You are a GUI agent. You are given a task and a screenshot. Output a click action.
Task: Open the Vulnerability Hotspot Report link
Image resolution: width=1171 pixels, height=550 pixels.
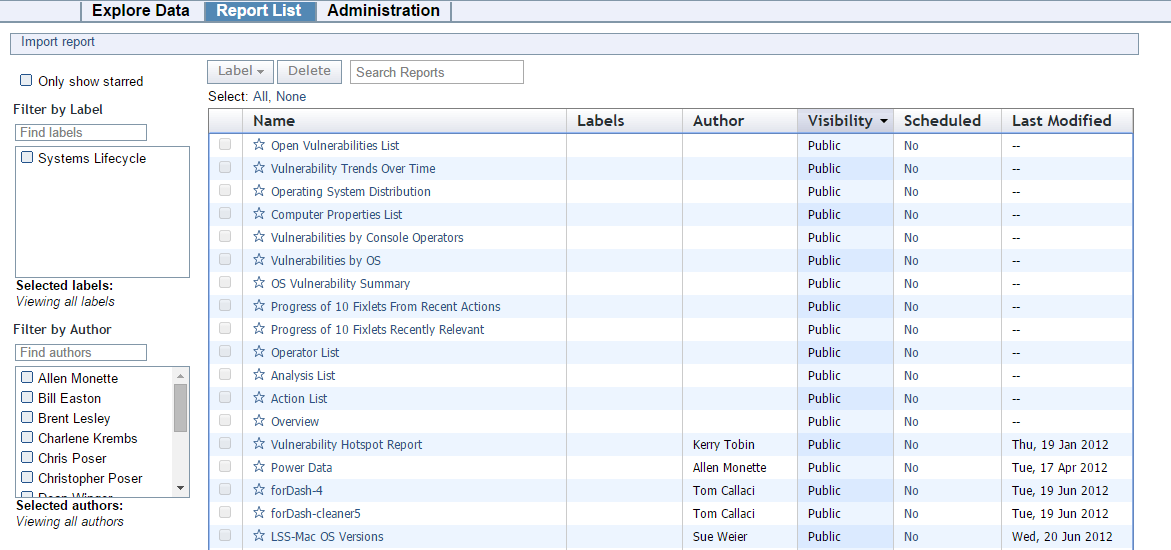(x=347, y=445)
